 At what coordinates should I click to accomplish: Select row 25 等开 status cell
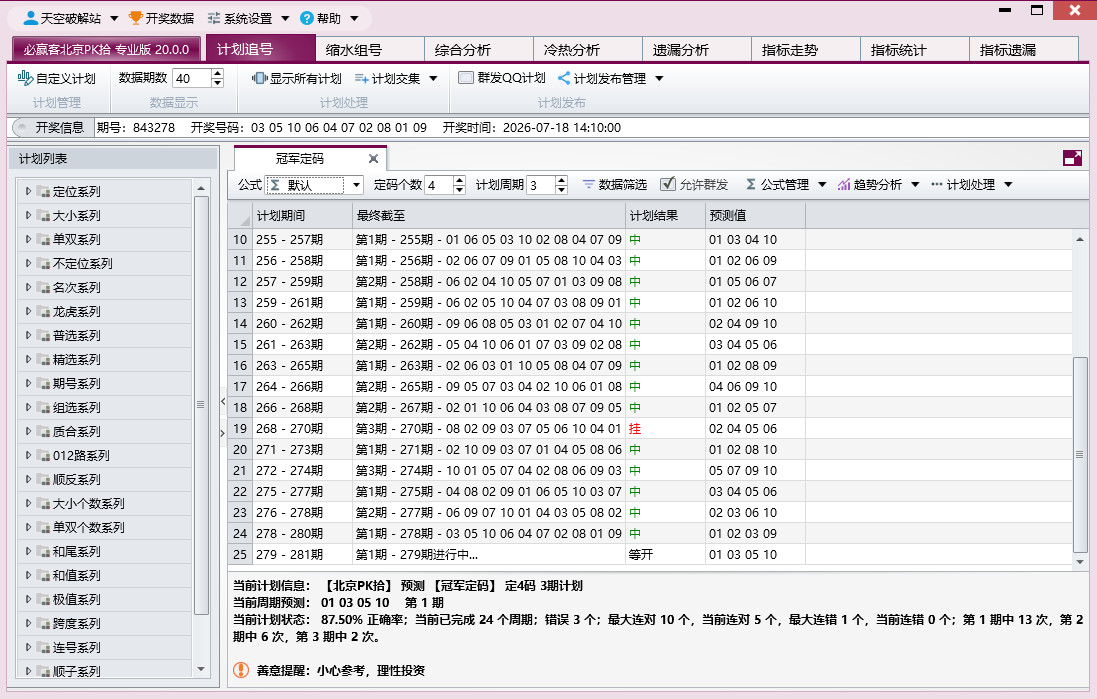[x=665, y=554]
